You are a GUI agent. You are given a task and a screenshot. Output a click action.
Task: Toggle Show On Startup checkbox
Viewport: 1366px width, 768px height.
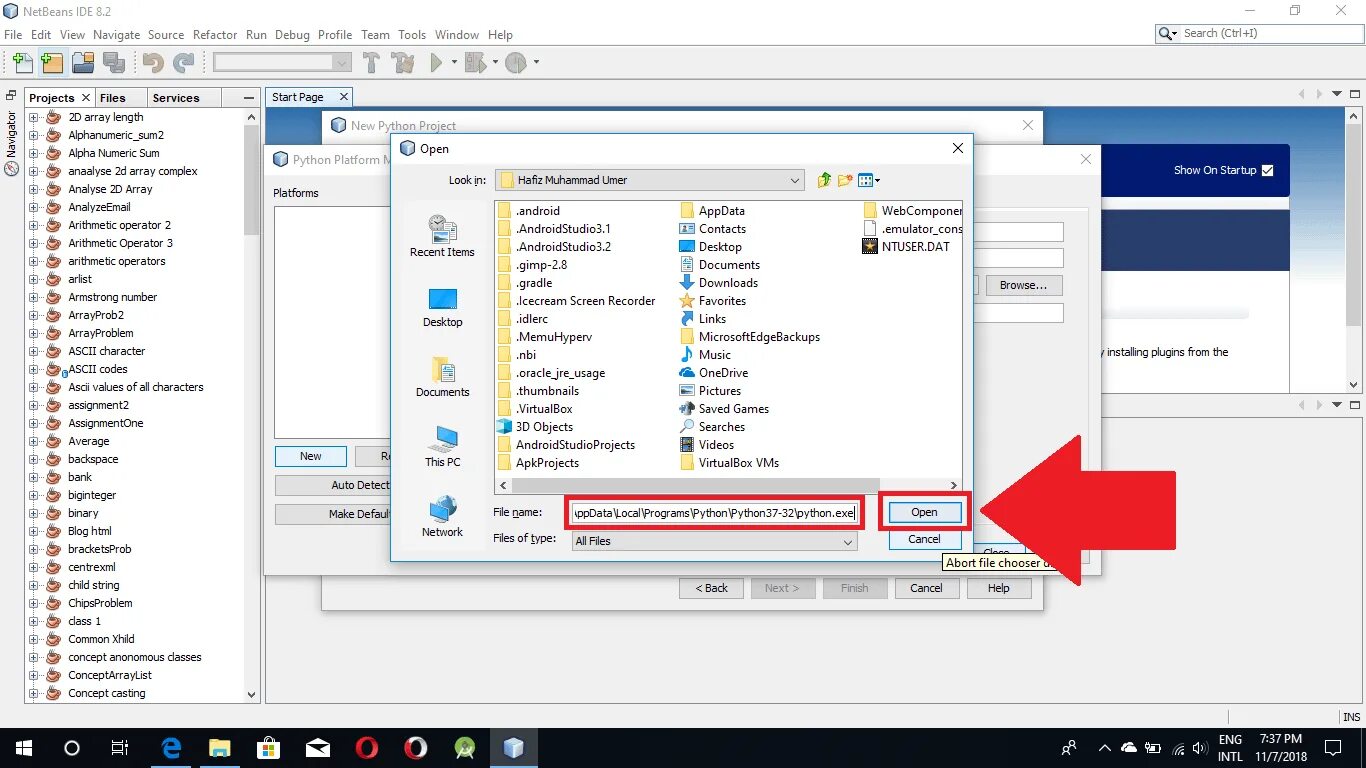tap(1268, 170)
